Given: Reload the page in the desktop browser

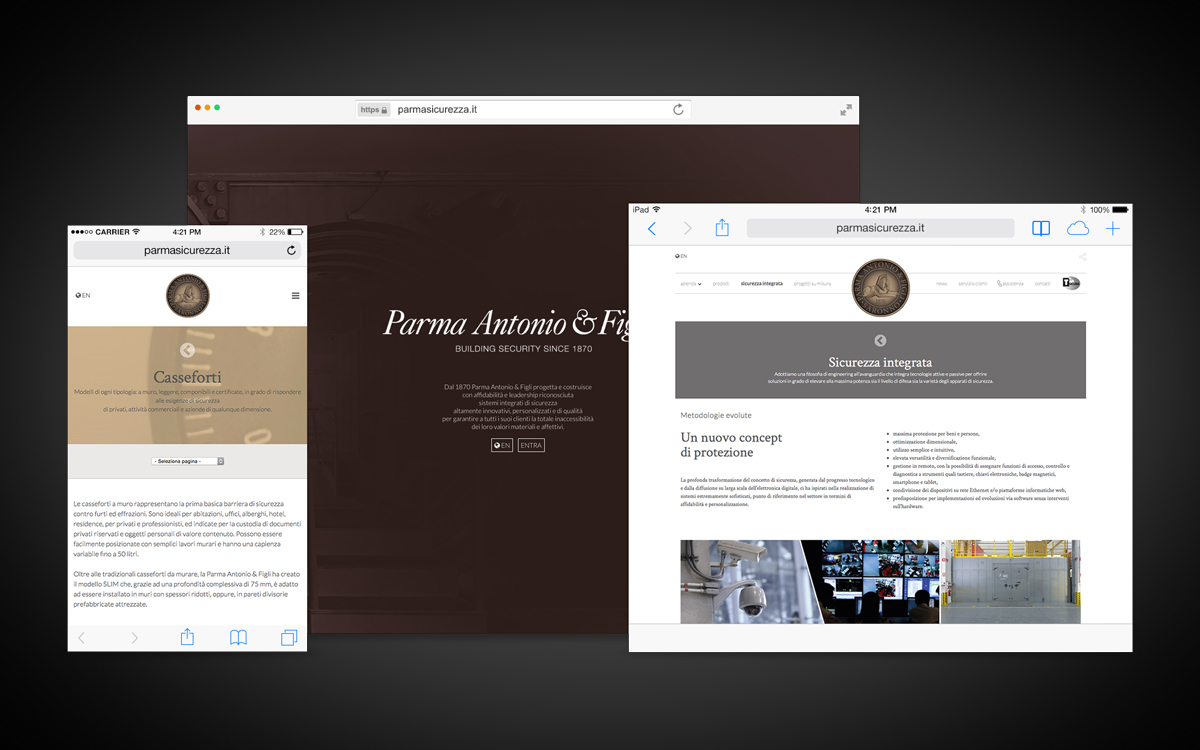Looking at the screenshot, I should click(x=678, y=110).
